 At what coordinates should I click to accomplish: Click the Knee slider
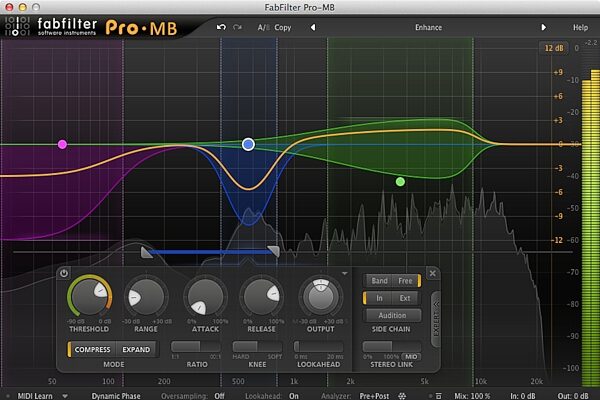258,347
